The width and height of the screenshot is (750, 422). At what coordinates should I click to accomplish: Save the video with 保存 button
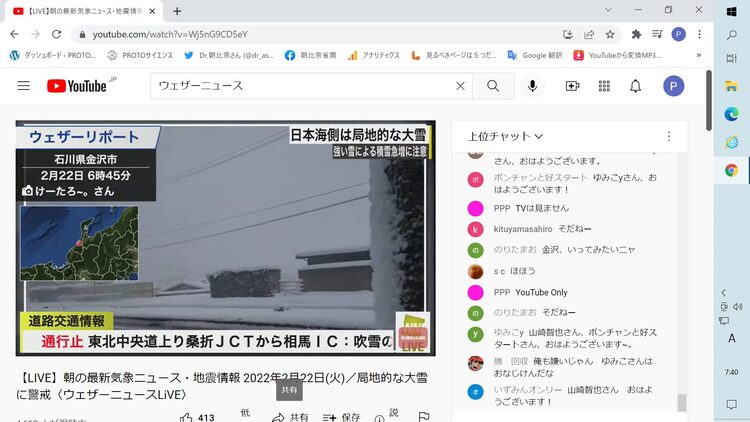click(341, 417)
